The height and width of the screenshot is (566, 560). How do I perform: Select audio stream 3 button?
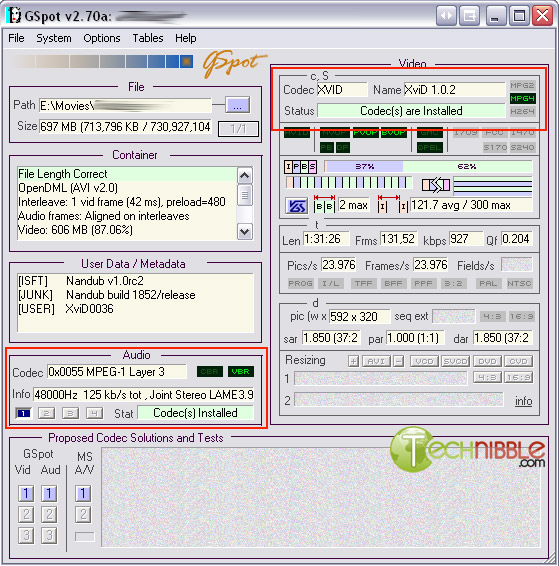tap(70, 413)
